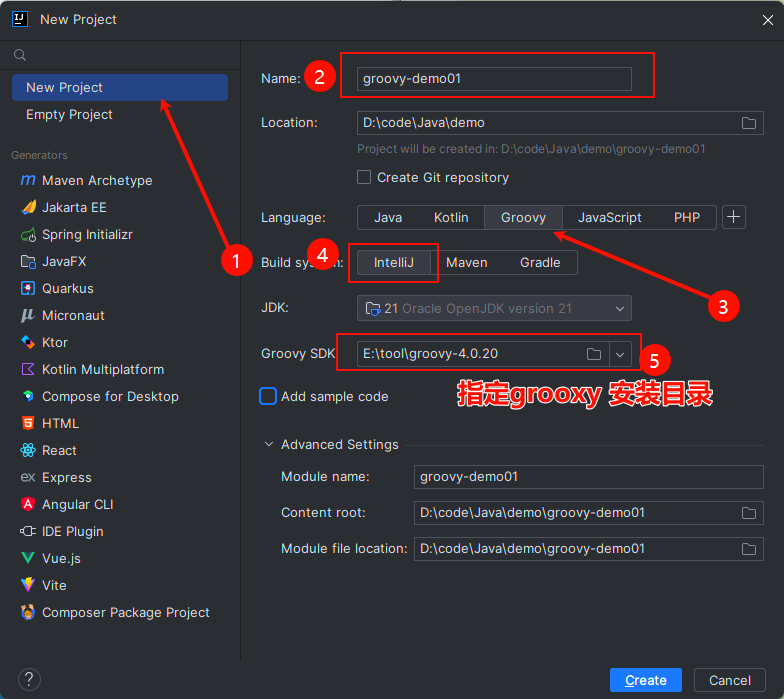This screenshot has width=784, height=699.
Task: Click the Vite logo icon
Action: 28,585
